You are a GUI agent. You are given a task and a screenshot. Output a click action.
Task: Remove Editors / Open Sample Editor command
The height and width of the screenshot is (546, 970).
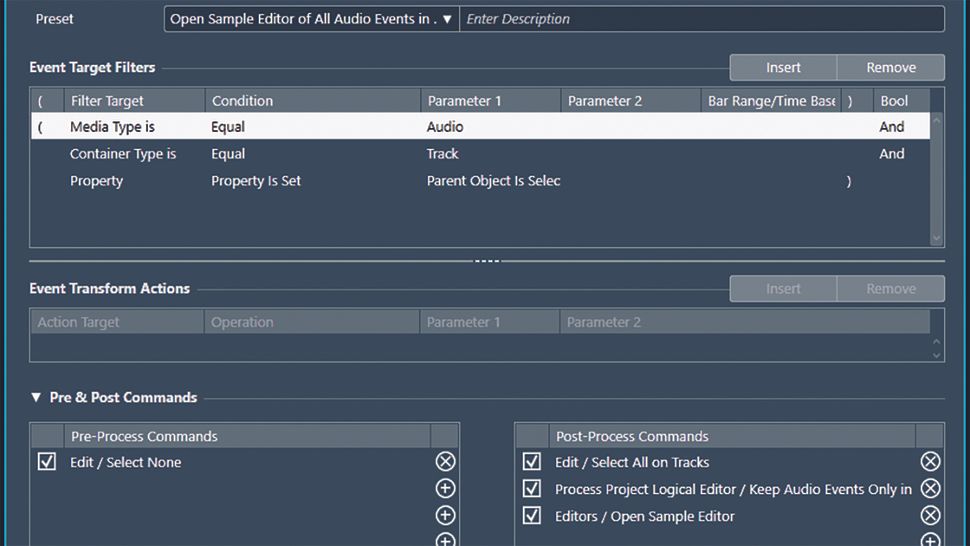coord(930,516)
